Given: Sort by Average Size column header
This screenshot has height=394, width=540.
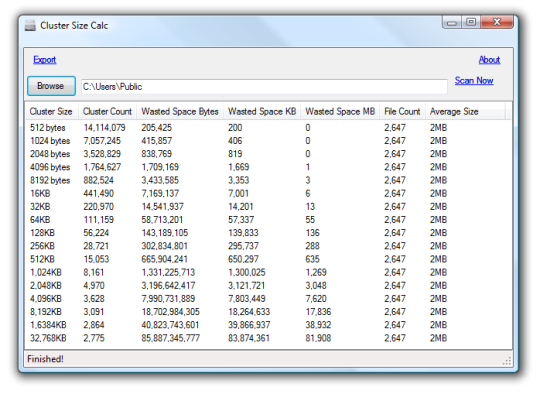Looking at the screenshot, I should (465, 112).
